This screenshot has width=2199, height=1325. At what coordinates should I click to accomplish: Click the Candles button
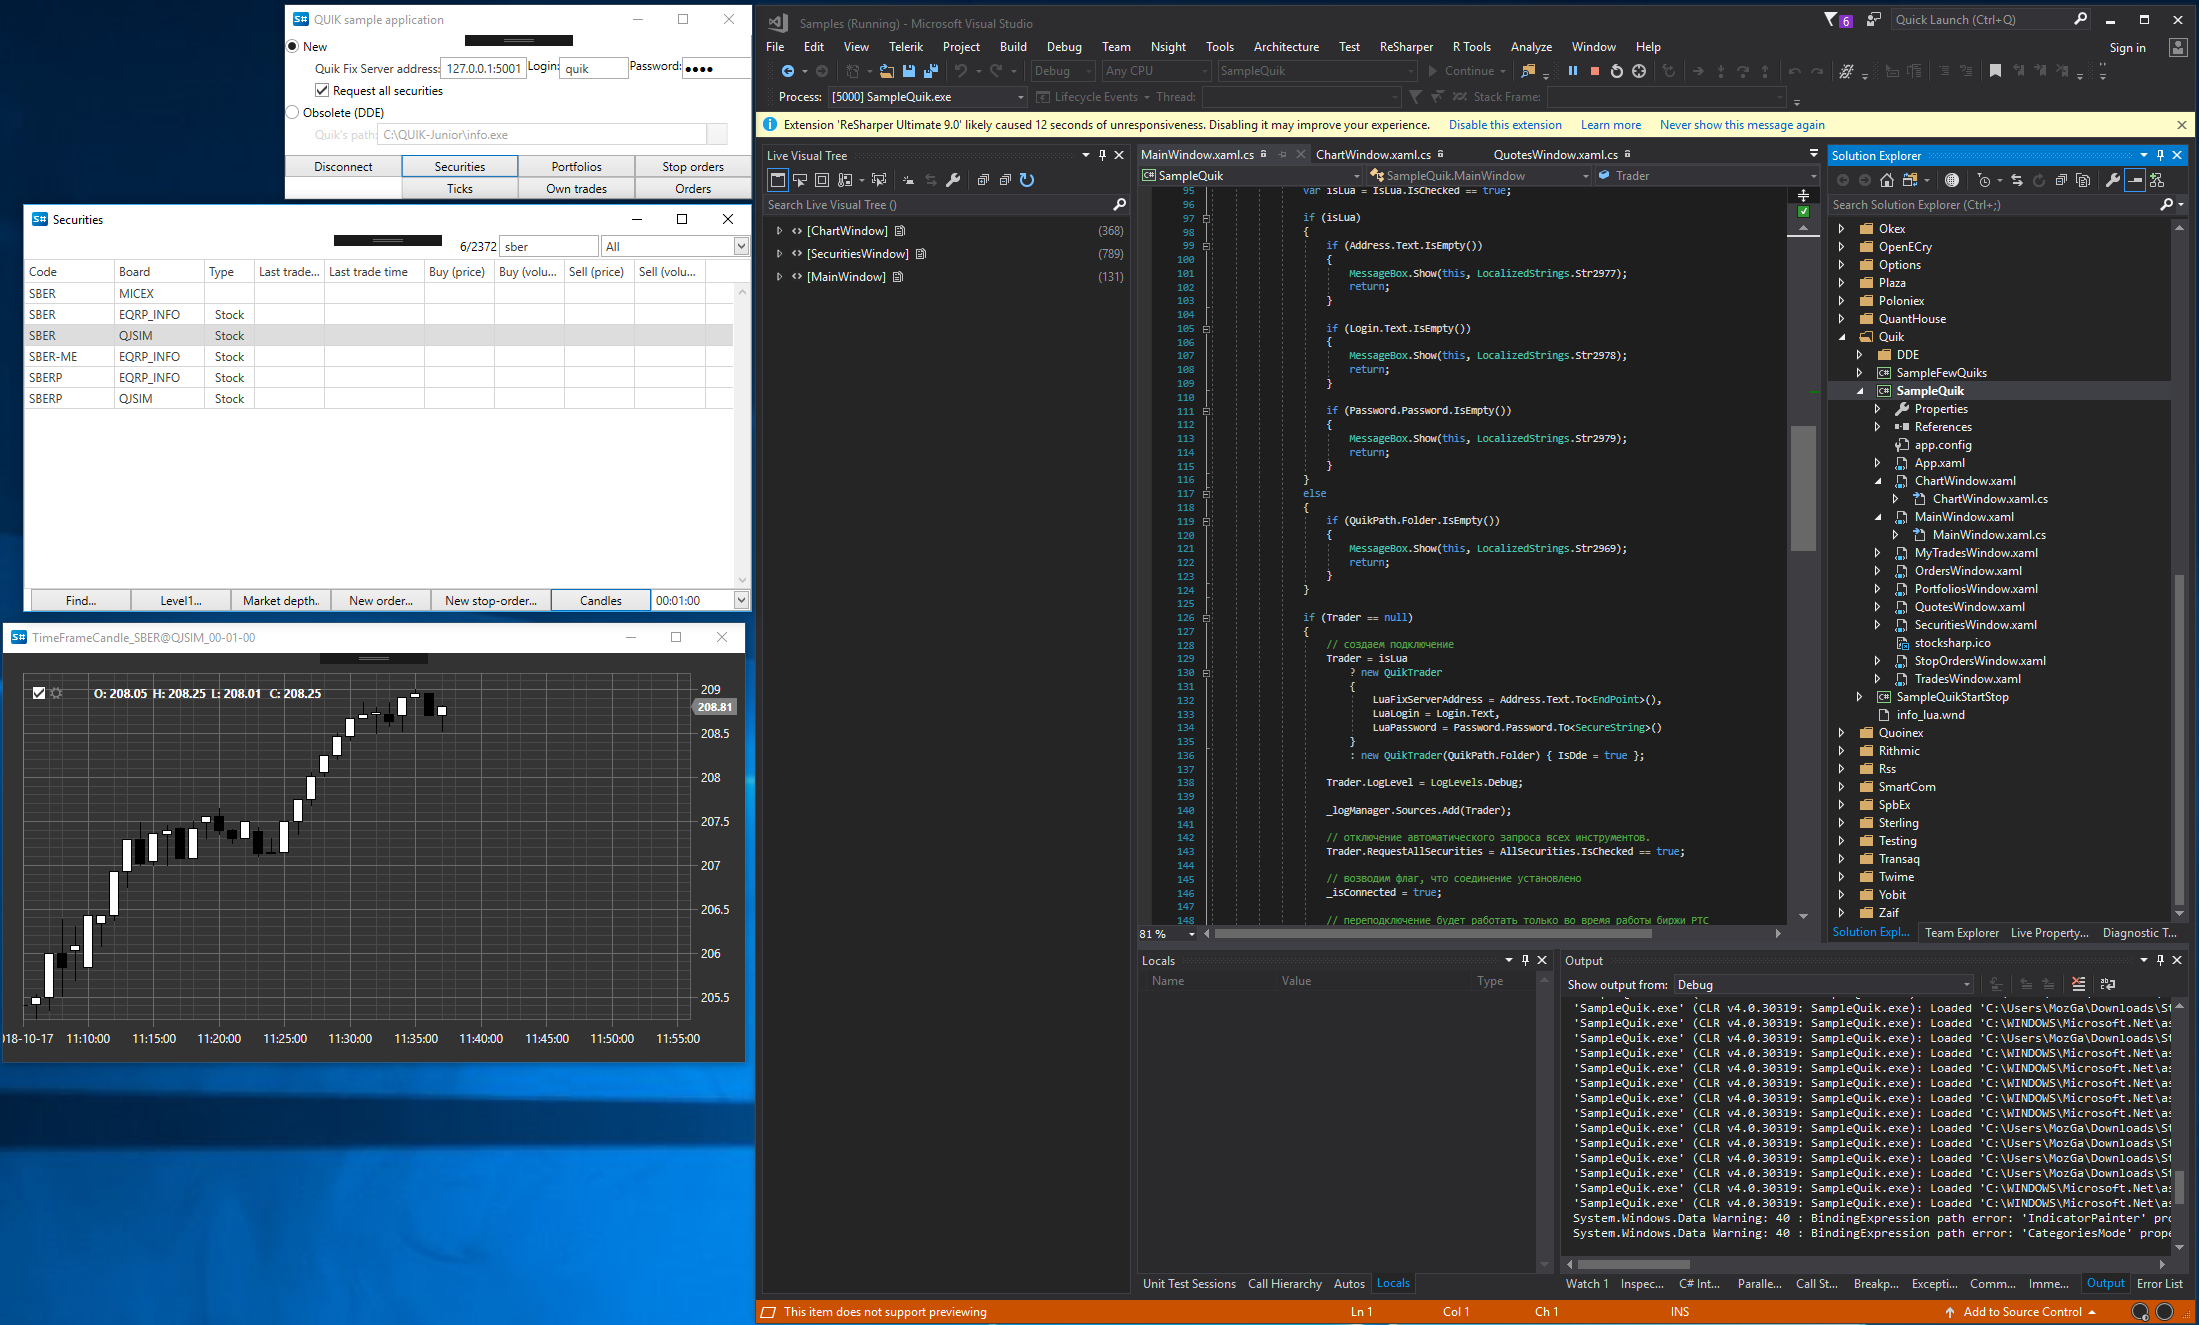point(600,600)
